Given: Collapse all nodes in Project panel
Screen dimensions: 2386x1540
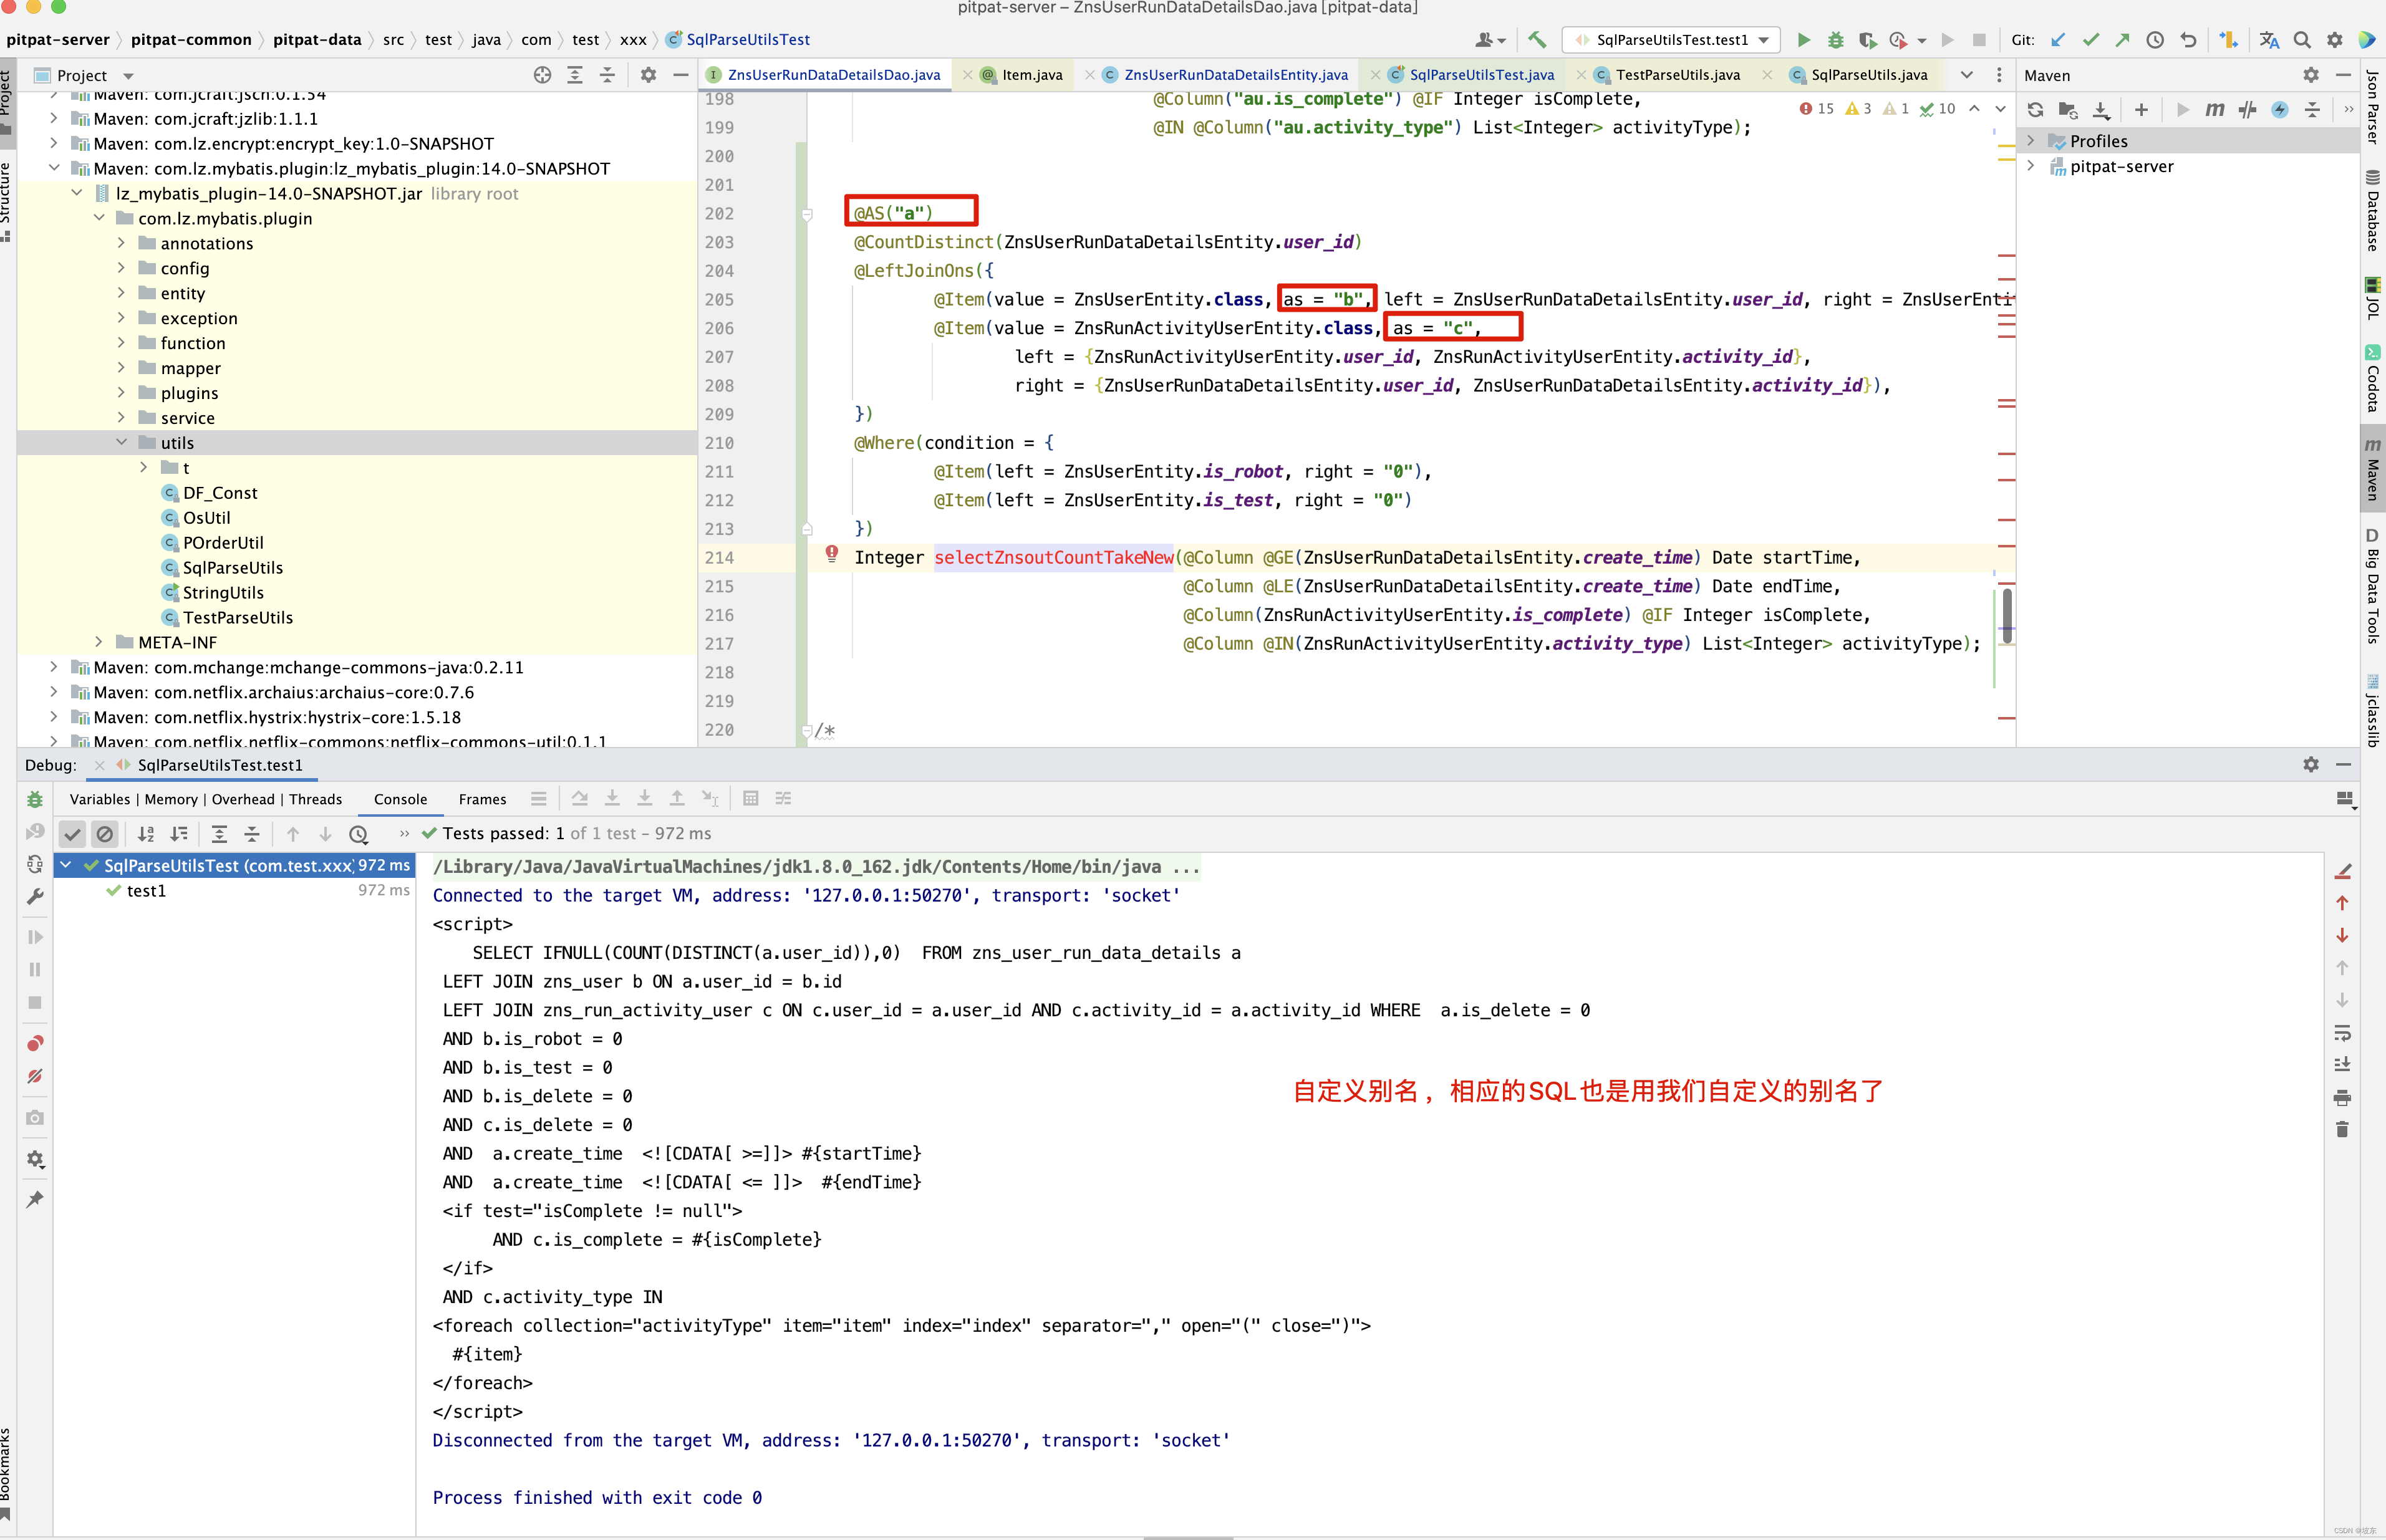Looking at the screenshot, I should coord(607,75).
